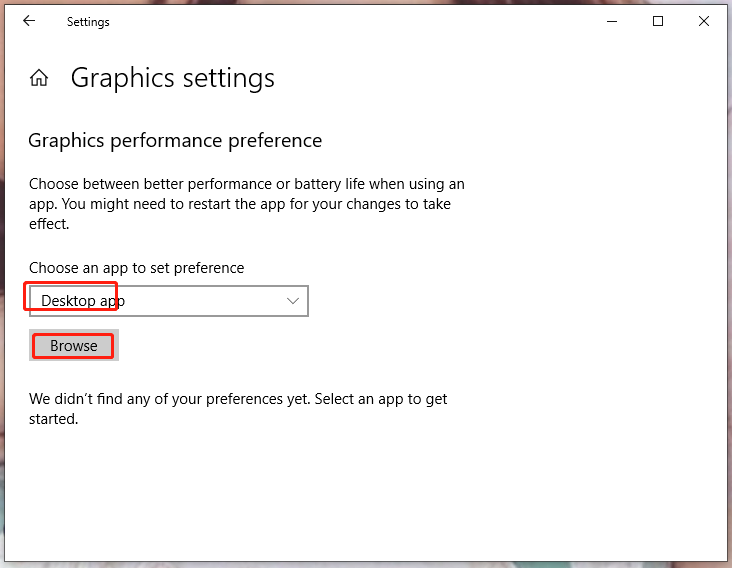Viewport: 732px width, 568px height.
Task: Click the Home icon beside Graphics settings
Action: [39, 78]
